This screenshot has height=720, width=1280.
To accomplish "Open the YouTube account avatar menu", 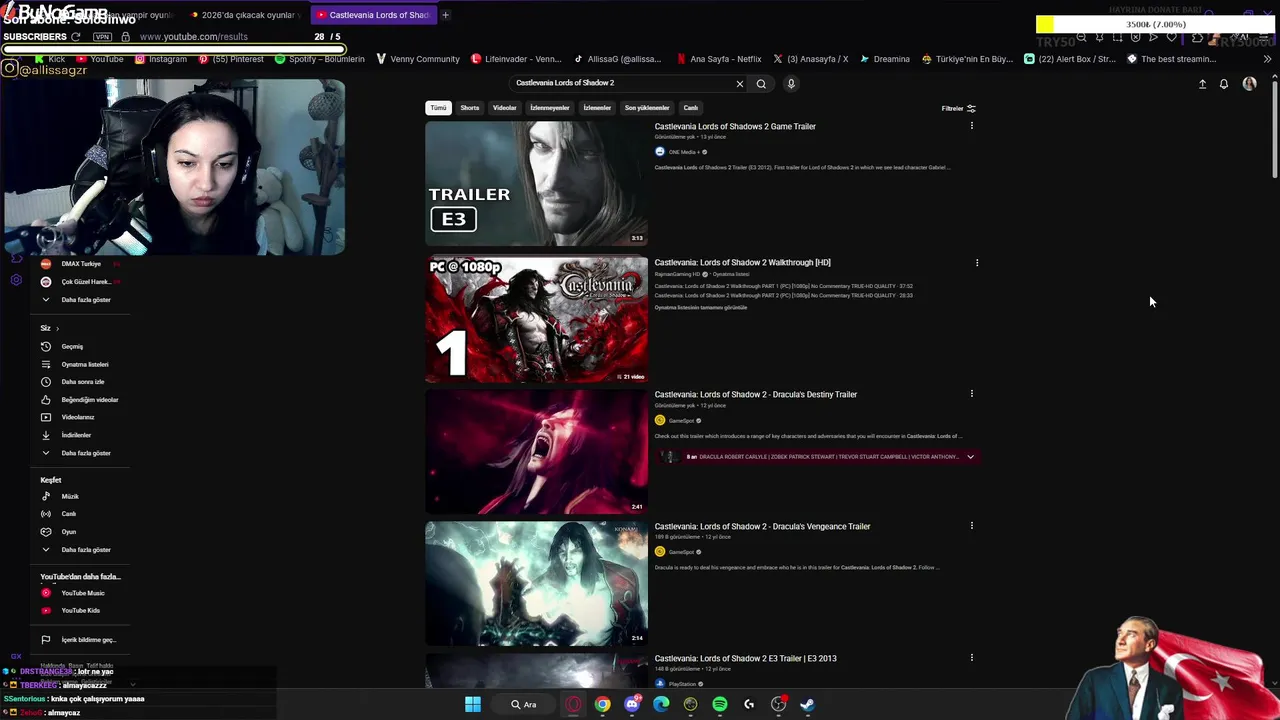I will 1249,84.
